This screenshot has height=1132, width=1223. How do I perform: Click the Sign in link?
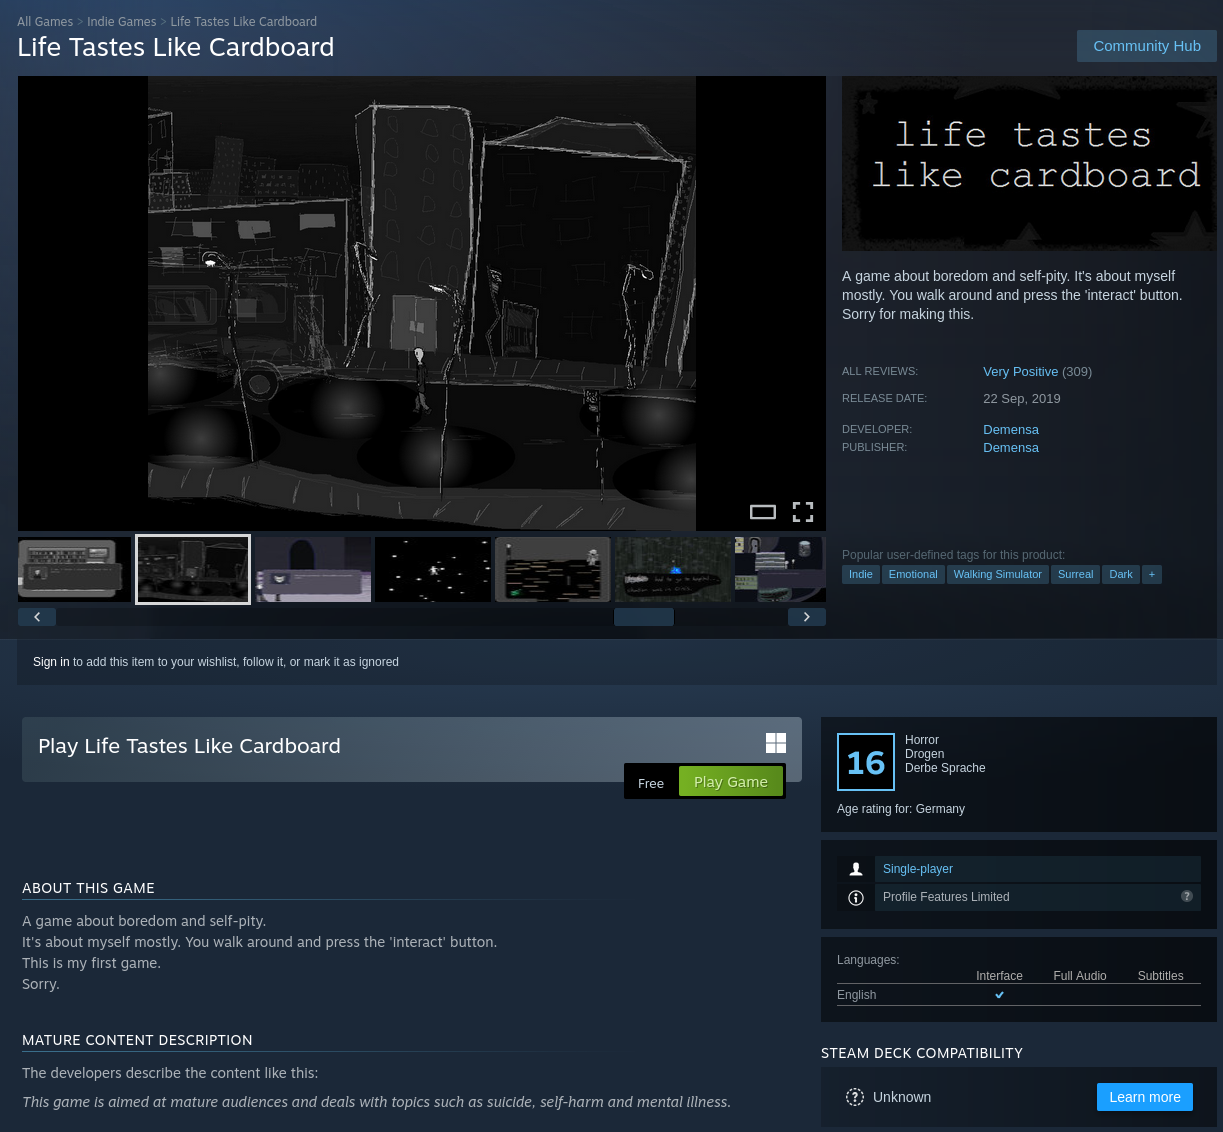pos(51,662)
